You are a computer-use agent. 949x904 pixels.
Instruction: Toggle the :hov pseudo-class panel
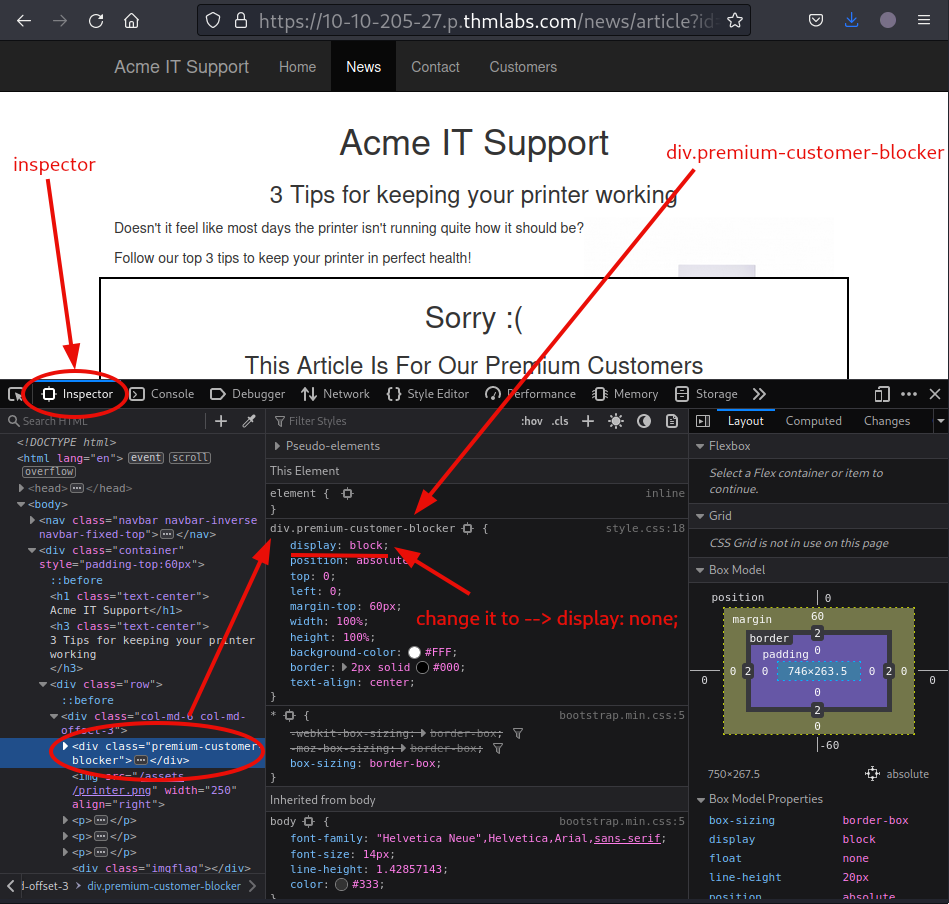[531, 421]
